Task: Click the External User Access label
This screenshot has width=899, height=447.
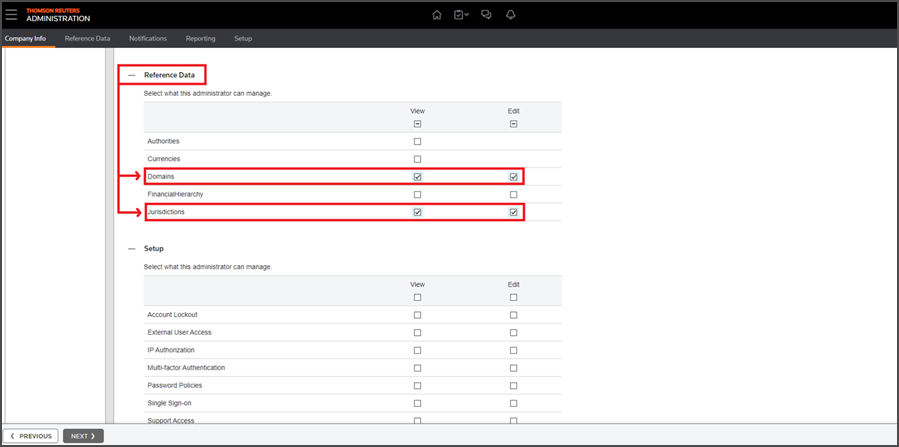Action: coord(179,332)
